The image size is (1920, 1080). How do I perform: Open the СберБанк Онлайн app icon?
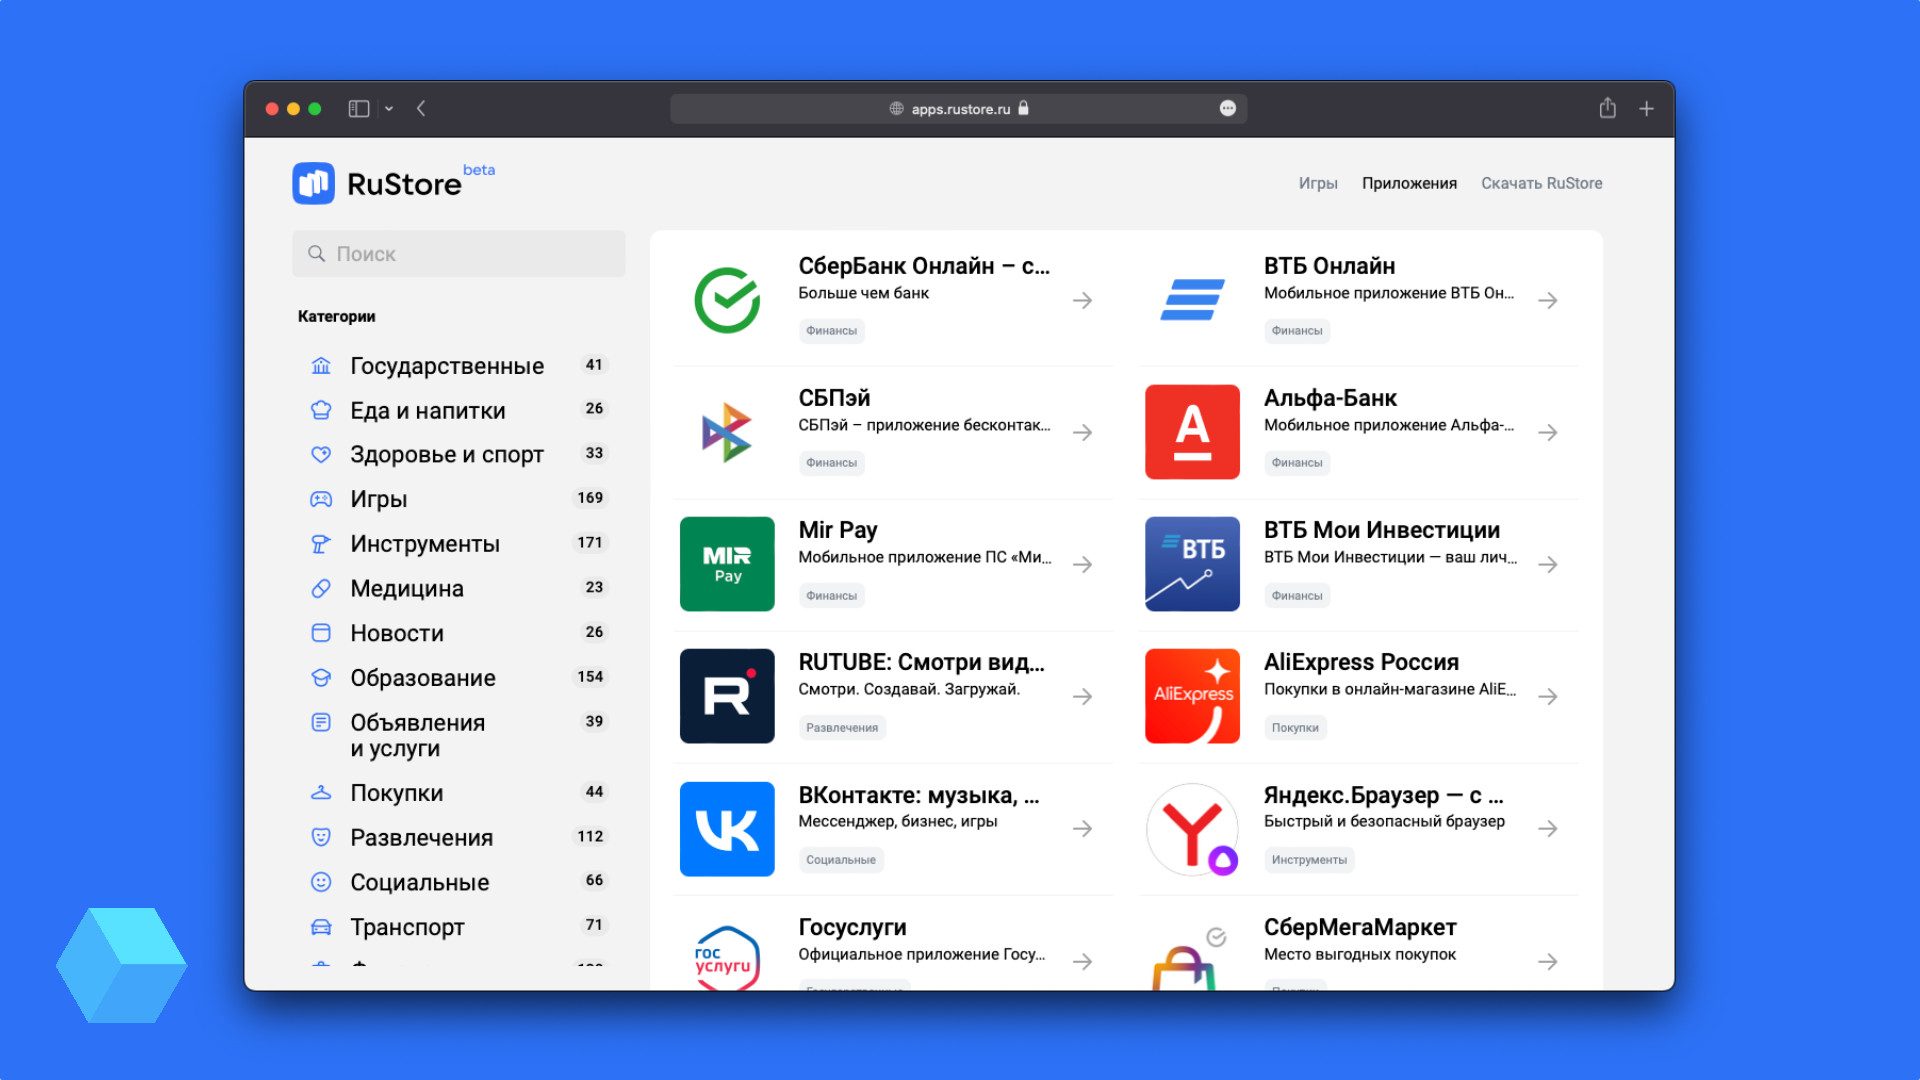(727, 300)
